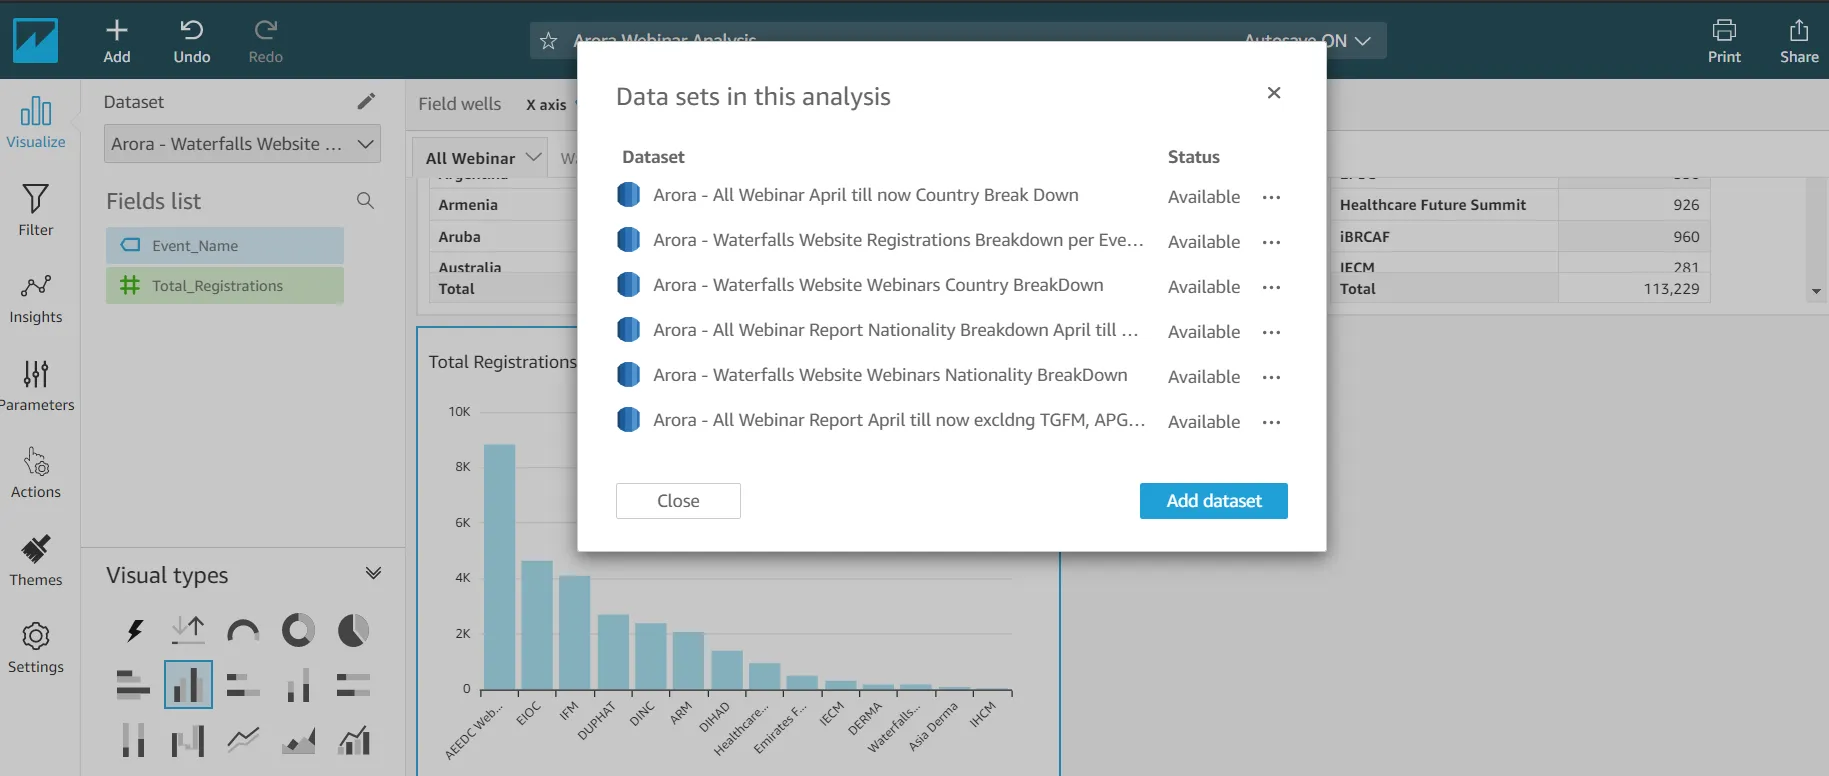Click the Close button in dialog
1829x776 pixels.
coord(678,501)
